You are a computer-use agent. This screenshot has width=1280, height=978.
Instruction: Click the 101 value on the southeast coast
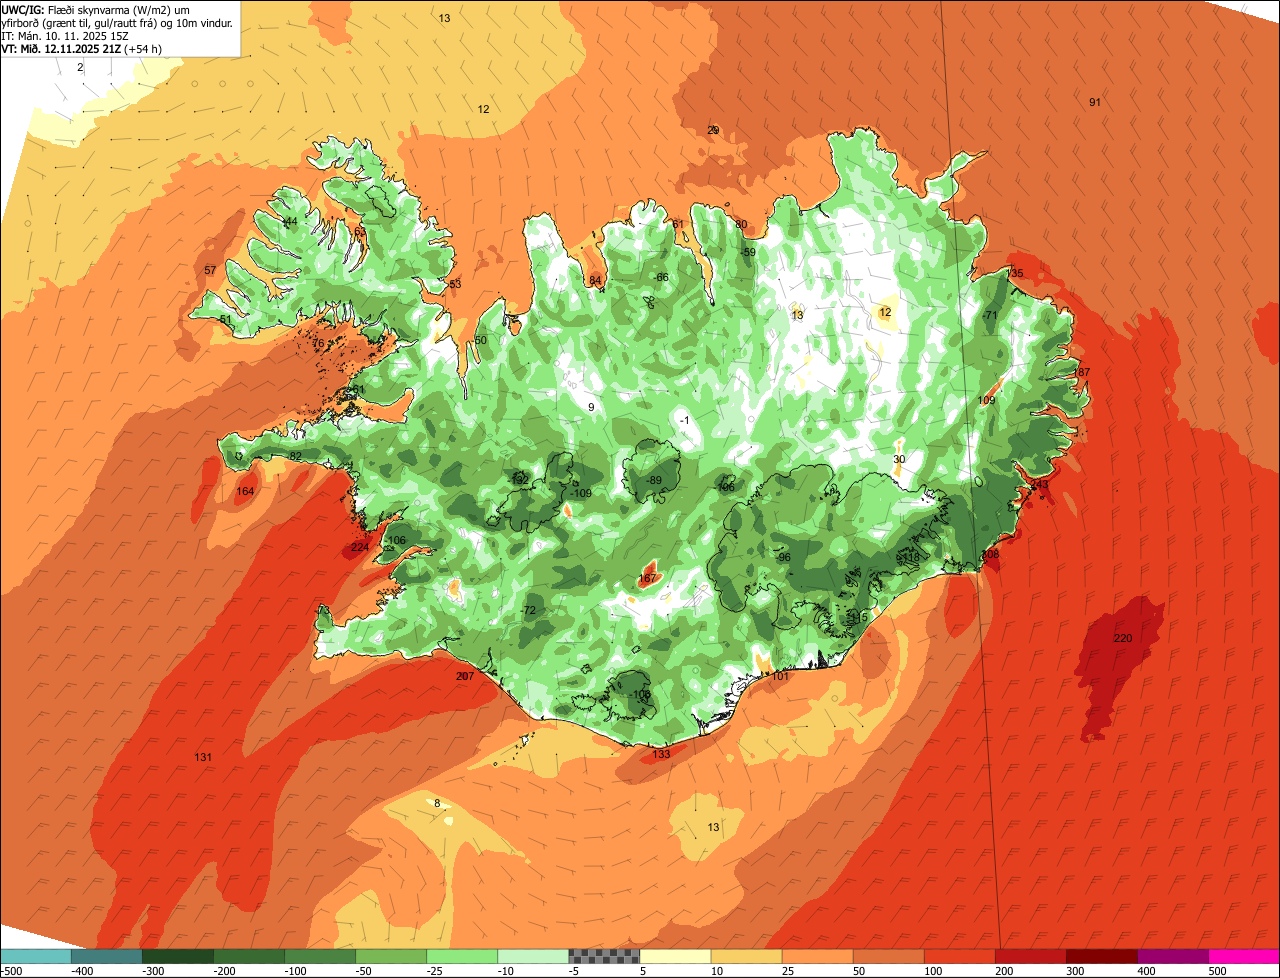point(781,676)
